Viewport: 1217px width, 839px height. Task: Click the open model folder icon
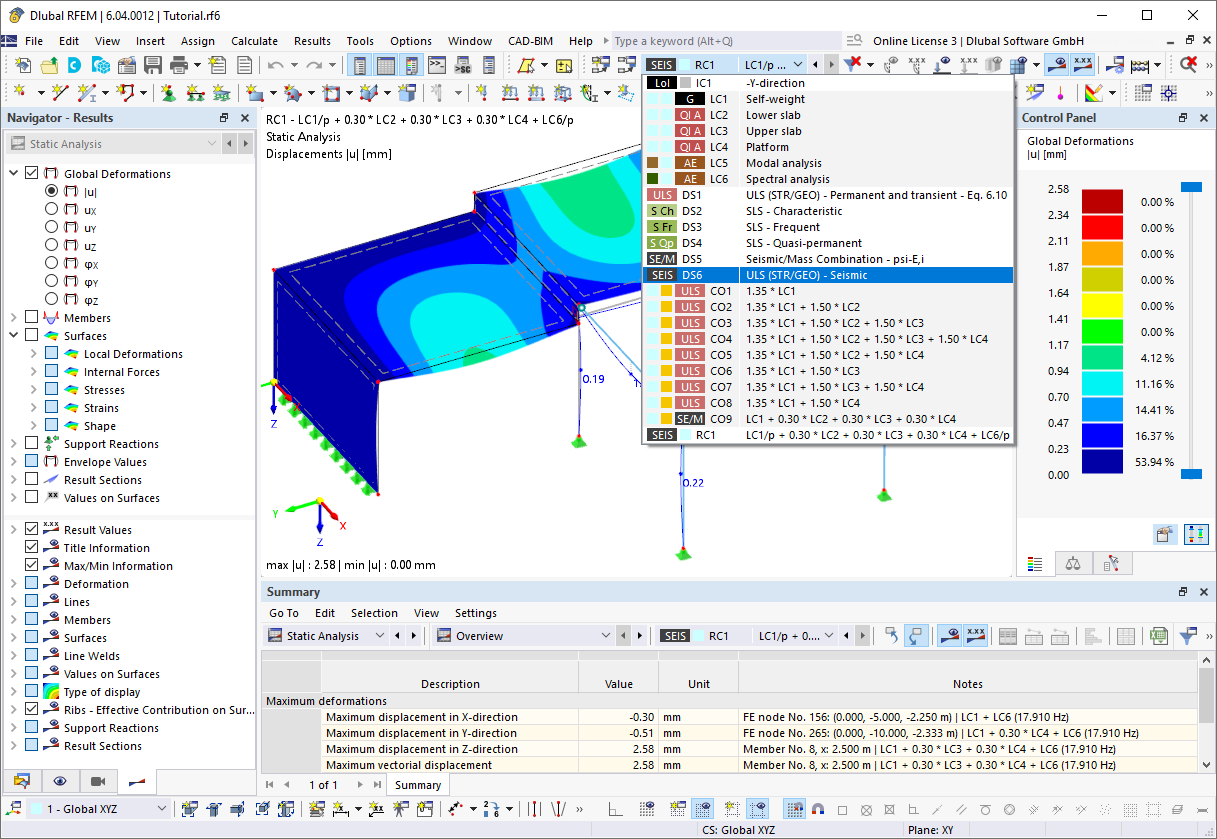pyautogui.click(x=48, y=65)
